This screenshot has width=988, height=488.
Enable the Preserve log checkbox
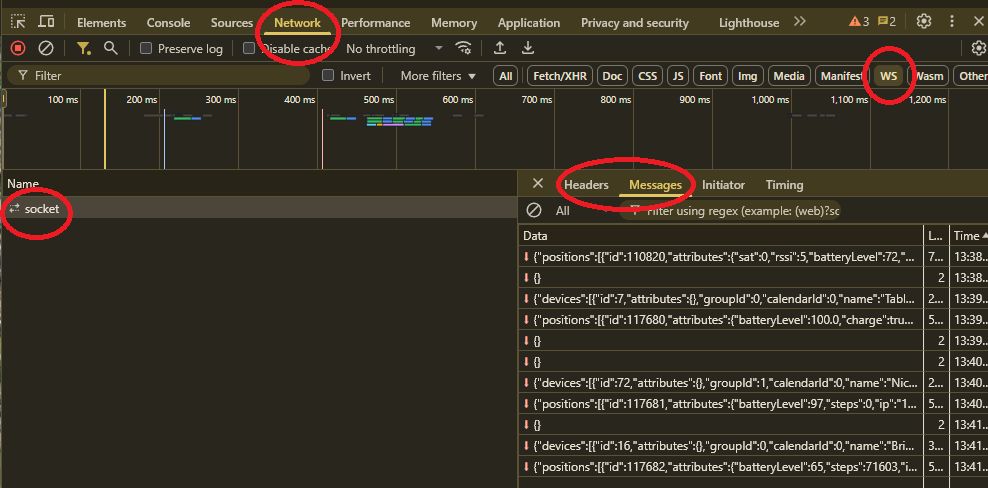point(146,48)
